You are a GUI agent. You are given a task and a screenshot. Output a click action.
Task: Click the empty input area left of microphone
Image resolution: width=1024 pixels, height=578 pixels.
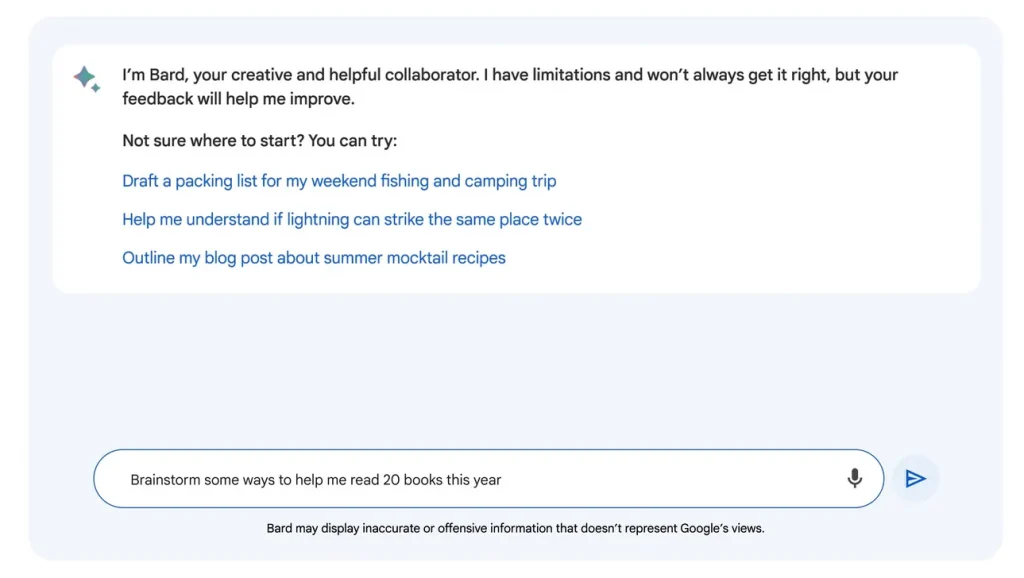(x=680, y=479)
